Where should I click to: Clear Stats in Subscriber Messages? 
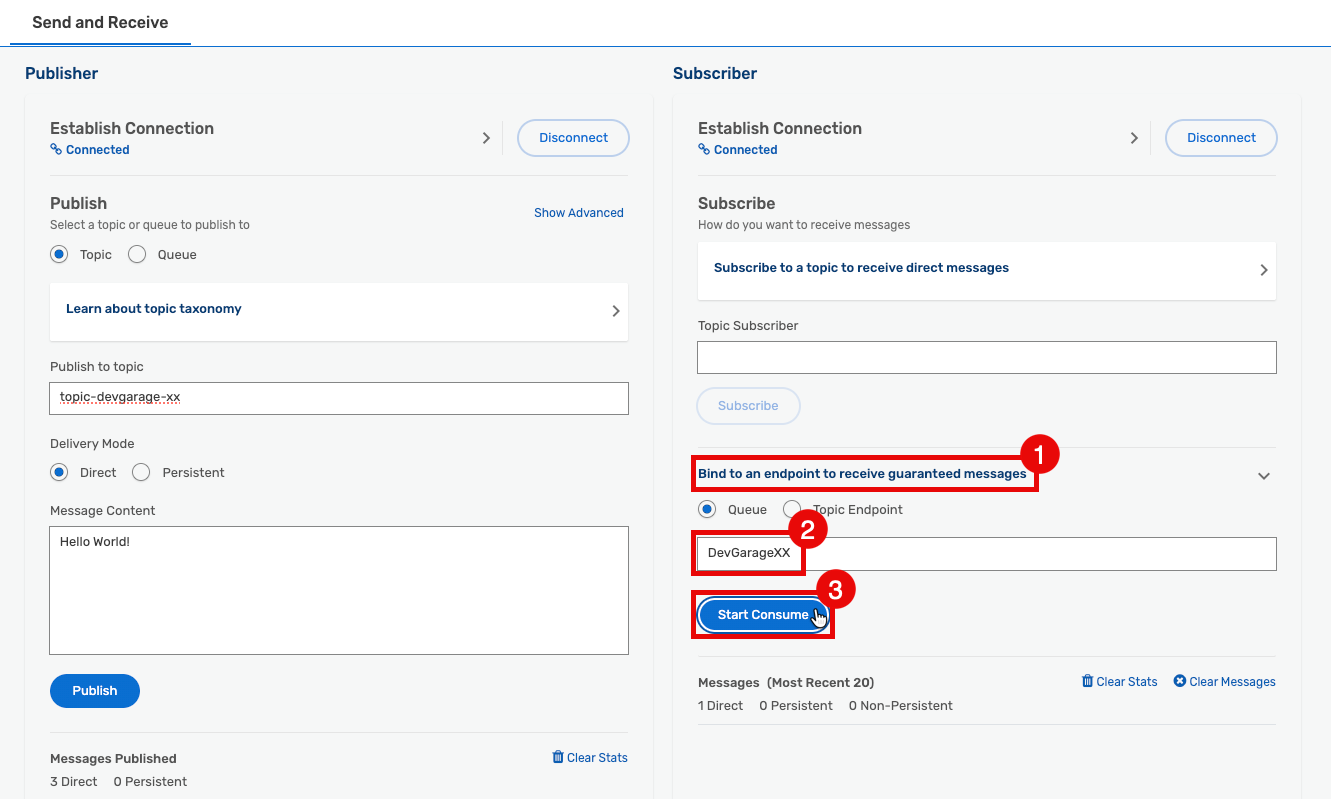pos(1127,682)
